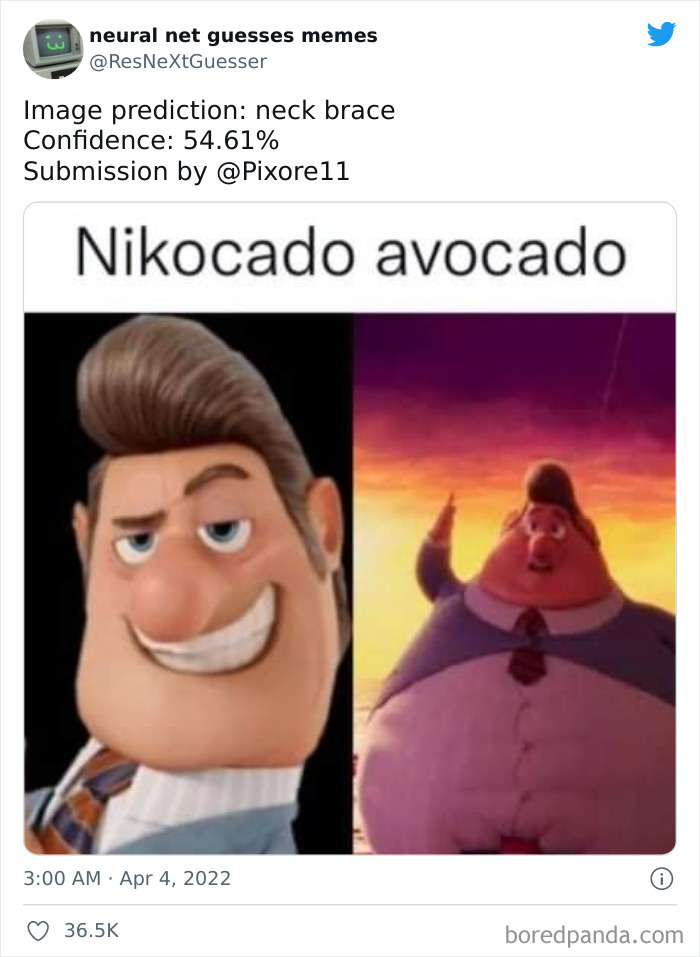Select the Confidence 54.61% line
Screen dimensions: 700x957
(151, 141)
